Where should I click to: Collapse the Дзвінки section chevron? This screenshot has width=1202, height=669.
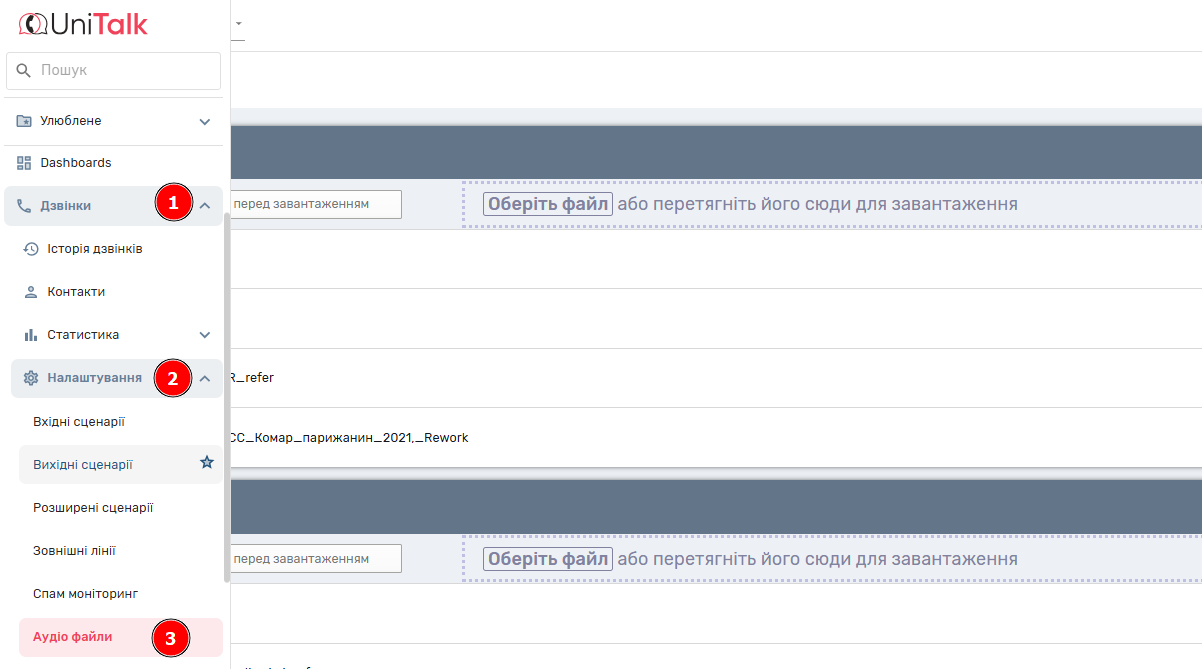(205, 206)
